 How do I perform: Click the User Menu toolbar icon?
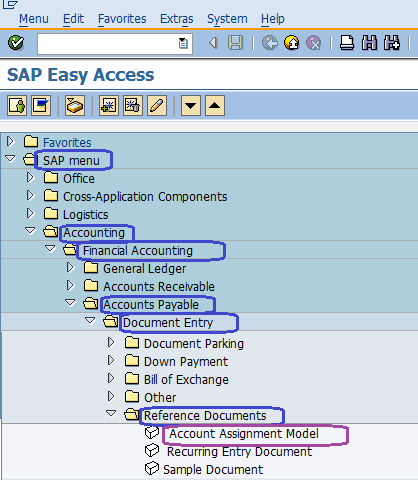pos(17,106)
